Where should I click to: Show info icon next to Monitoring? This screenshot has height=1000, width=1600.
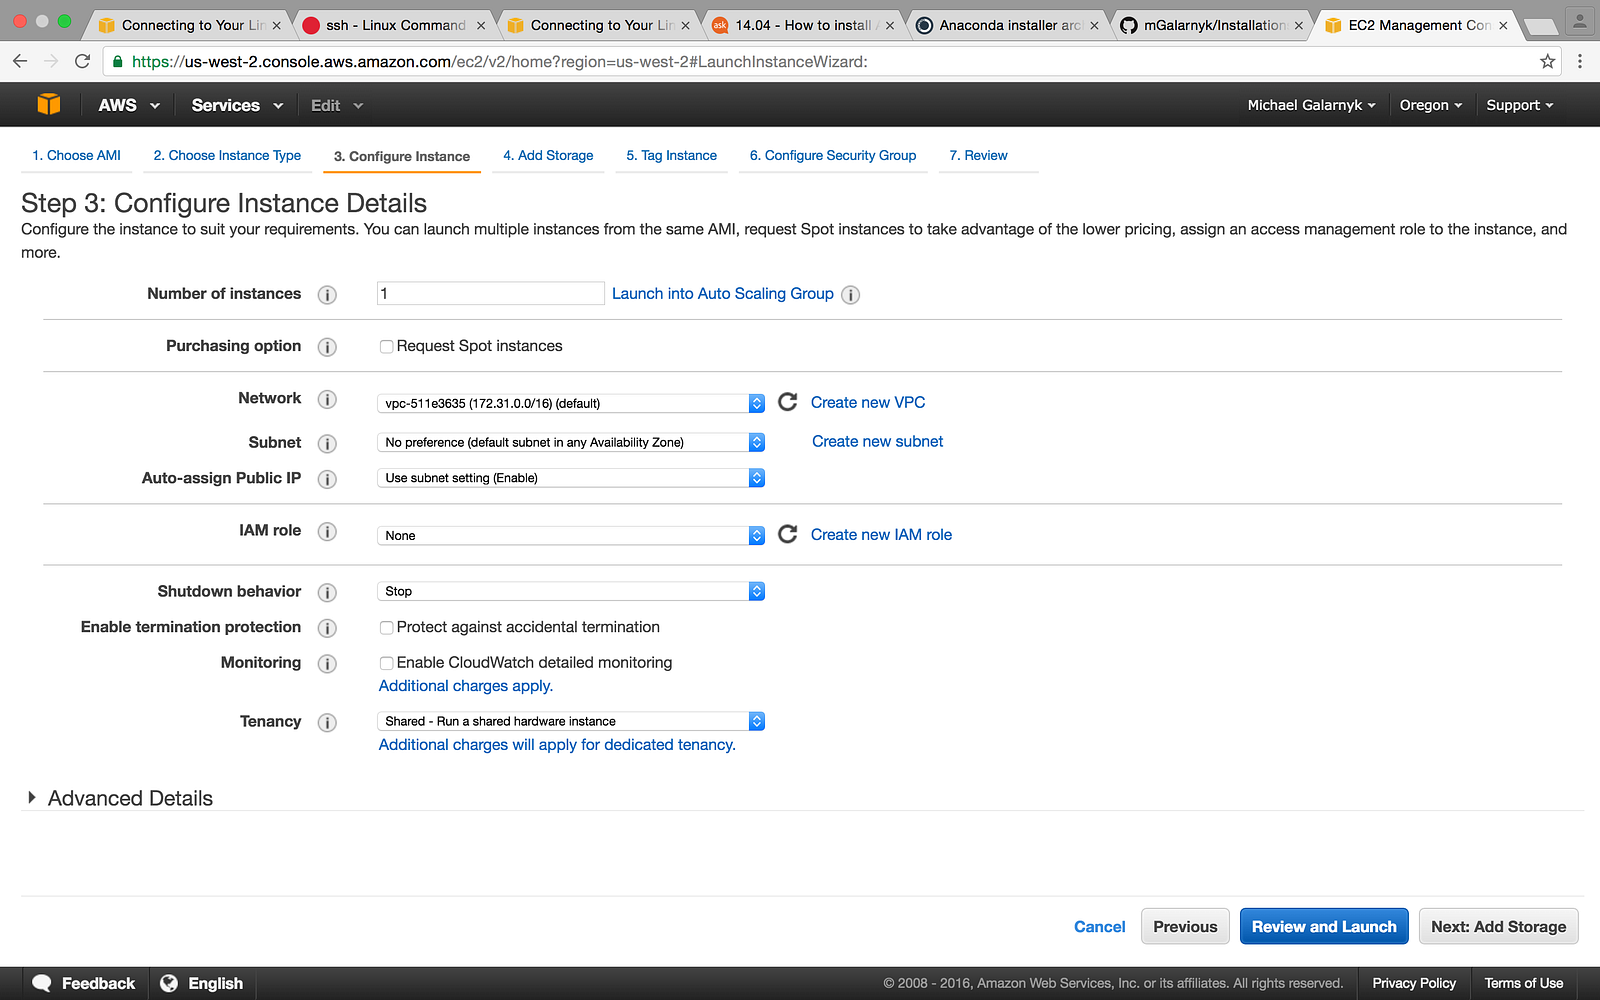coord(327,664)
